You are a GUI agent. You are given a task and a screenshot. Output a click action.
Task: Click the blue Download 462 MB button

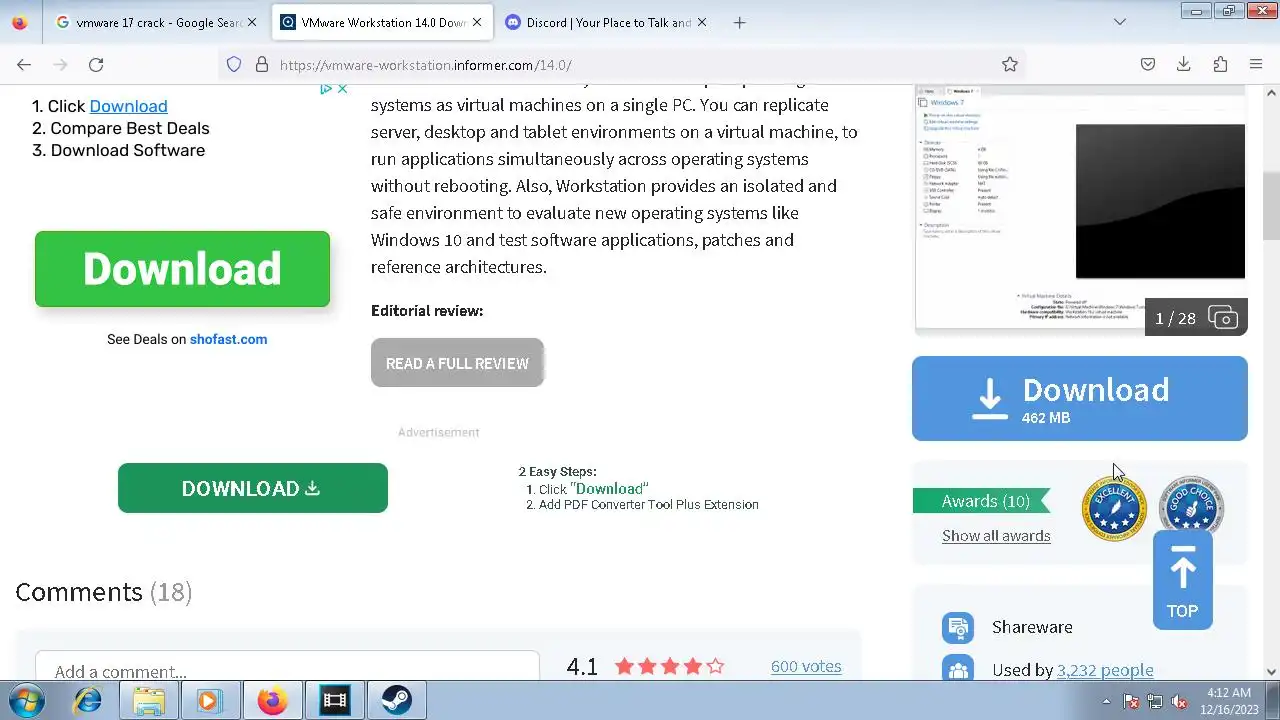coord(1080,399)
